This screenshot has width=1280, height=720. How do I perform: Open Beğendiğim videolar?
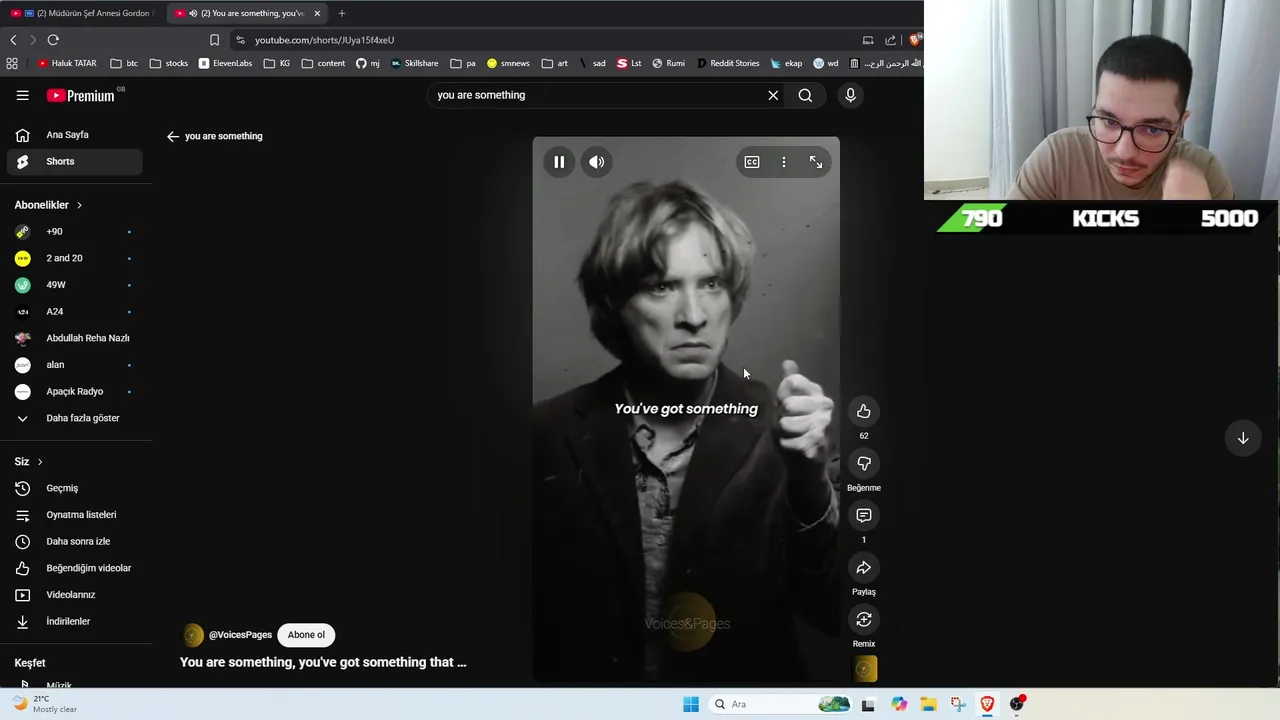click(74, 568)
